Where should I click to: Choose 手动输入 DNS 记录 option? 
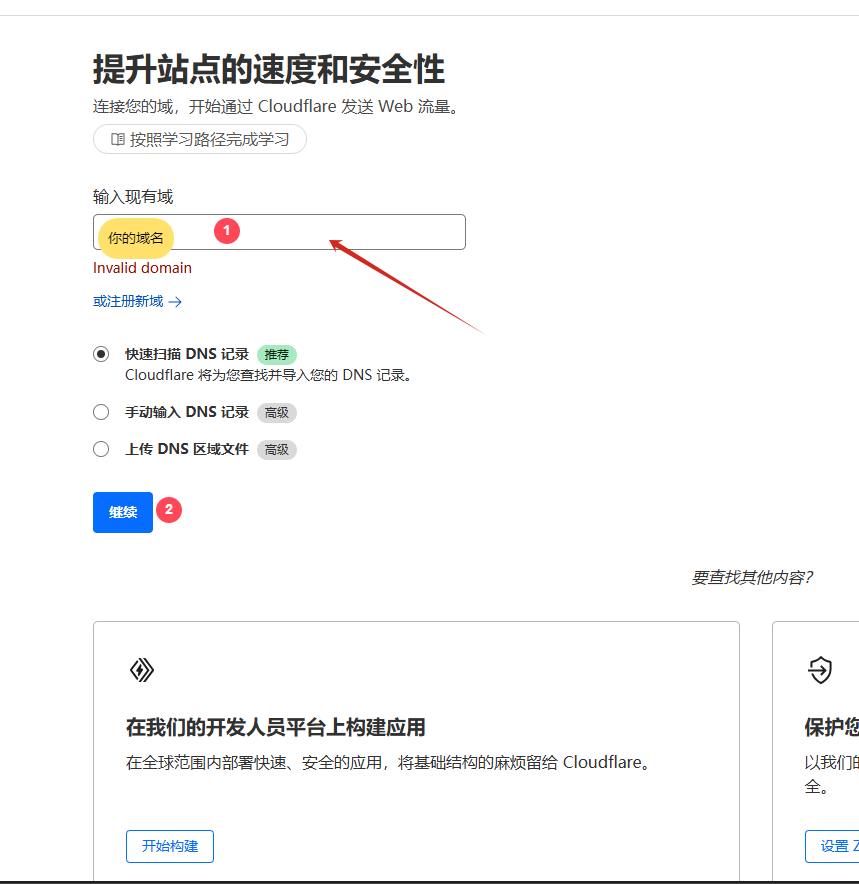tap(101, 411)
